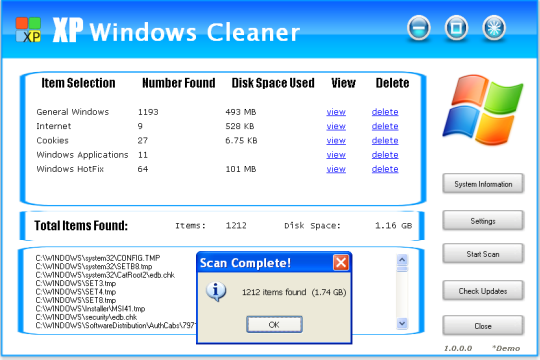The width and height of the screenshot is (540, 360).
Task: Open System Information
Action: (483, 184)
